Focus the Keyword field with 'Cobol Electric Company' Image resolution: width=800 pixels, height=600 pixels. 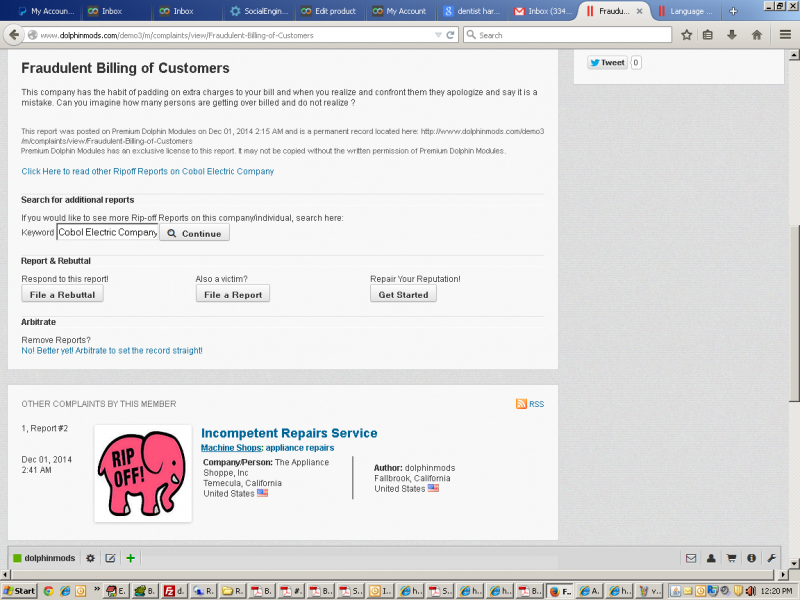(108, 233)
